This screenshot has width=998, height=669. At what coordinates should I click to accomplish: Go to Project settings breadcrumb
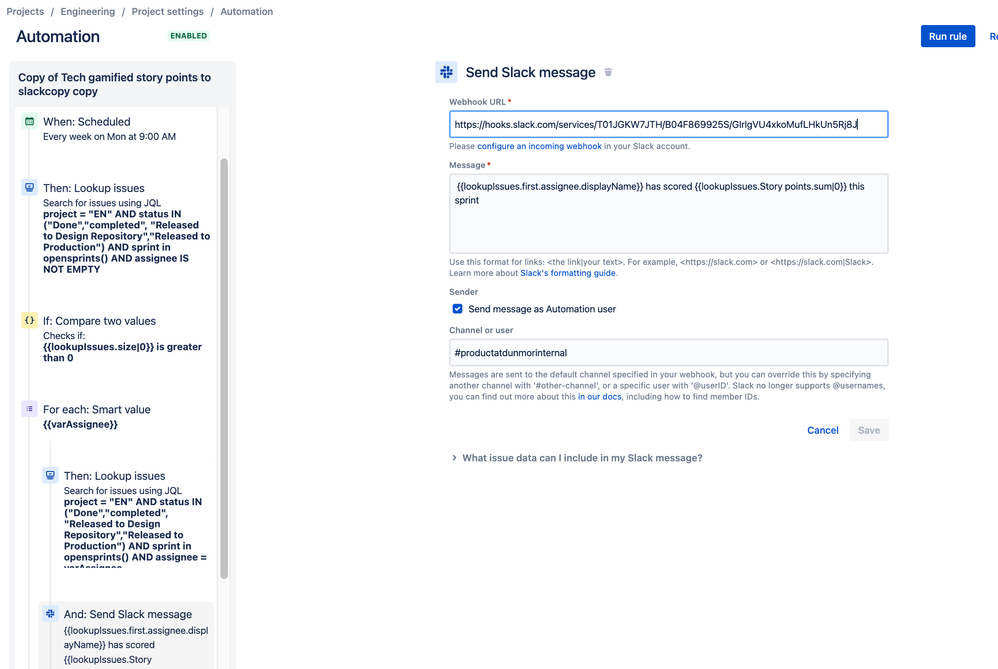[167, 11]
